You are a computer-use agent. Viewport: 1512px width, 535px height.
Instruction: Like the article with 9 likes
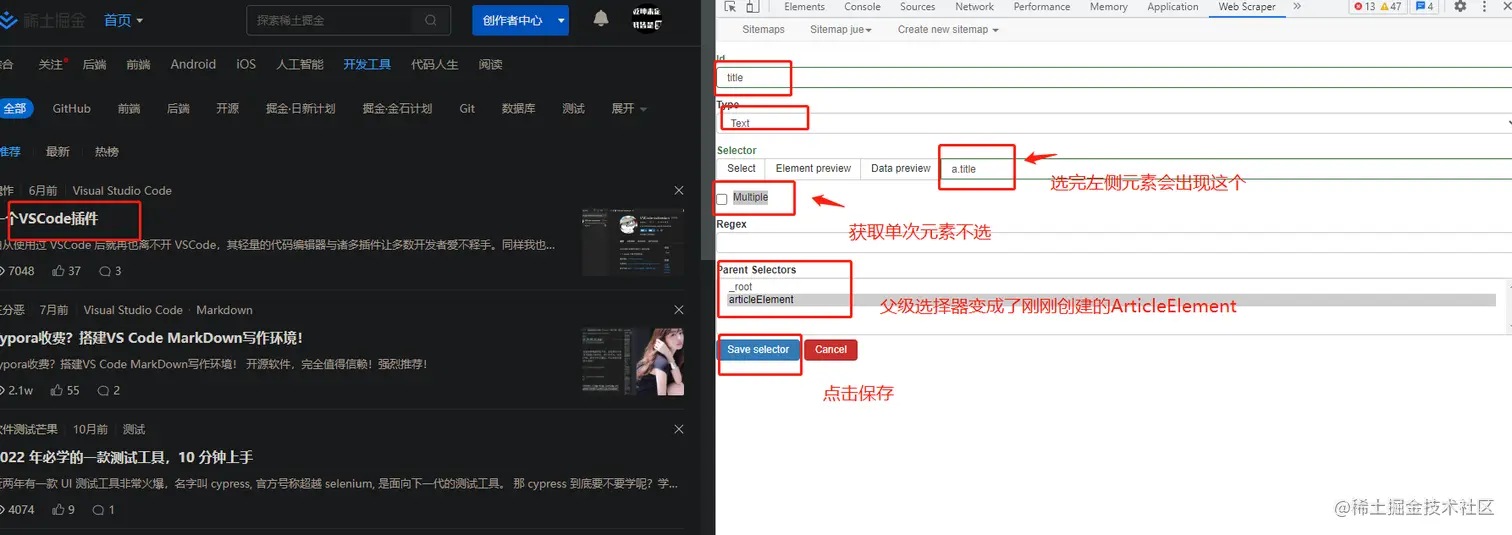(63, 510)
